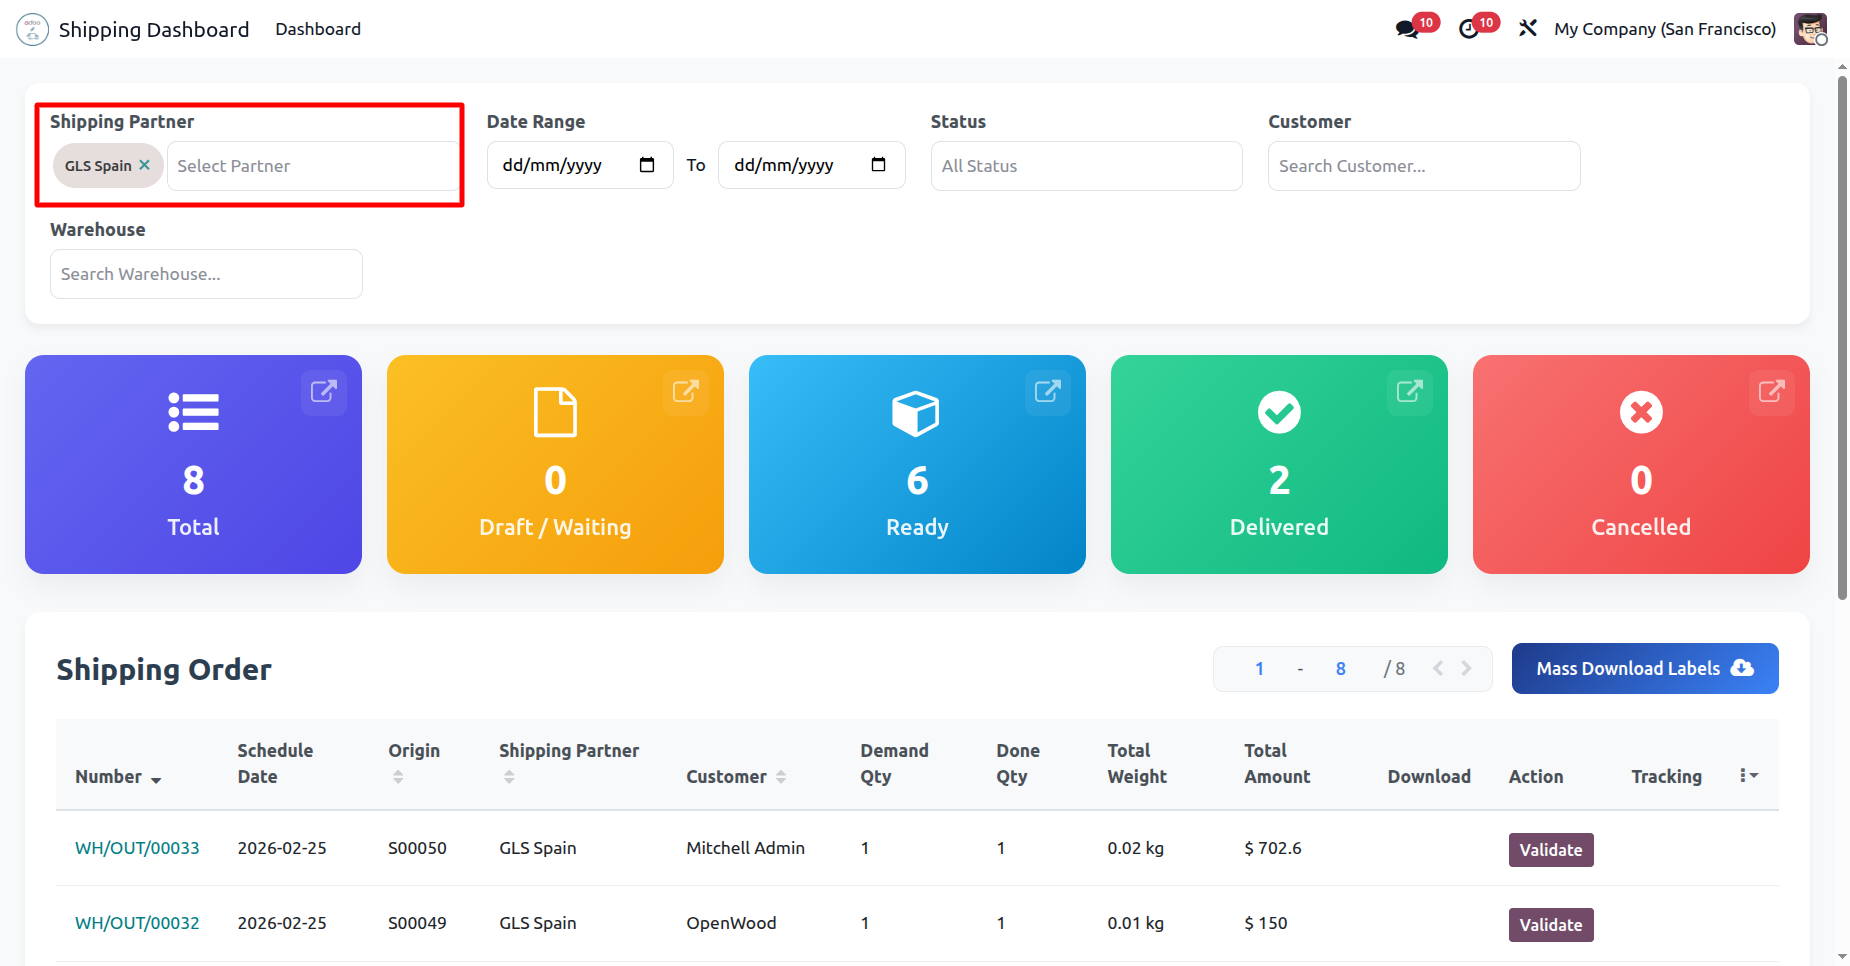
Task: Open the Total card external link icon
Action: 323,391
